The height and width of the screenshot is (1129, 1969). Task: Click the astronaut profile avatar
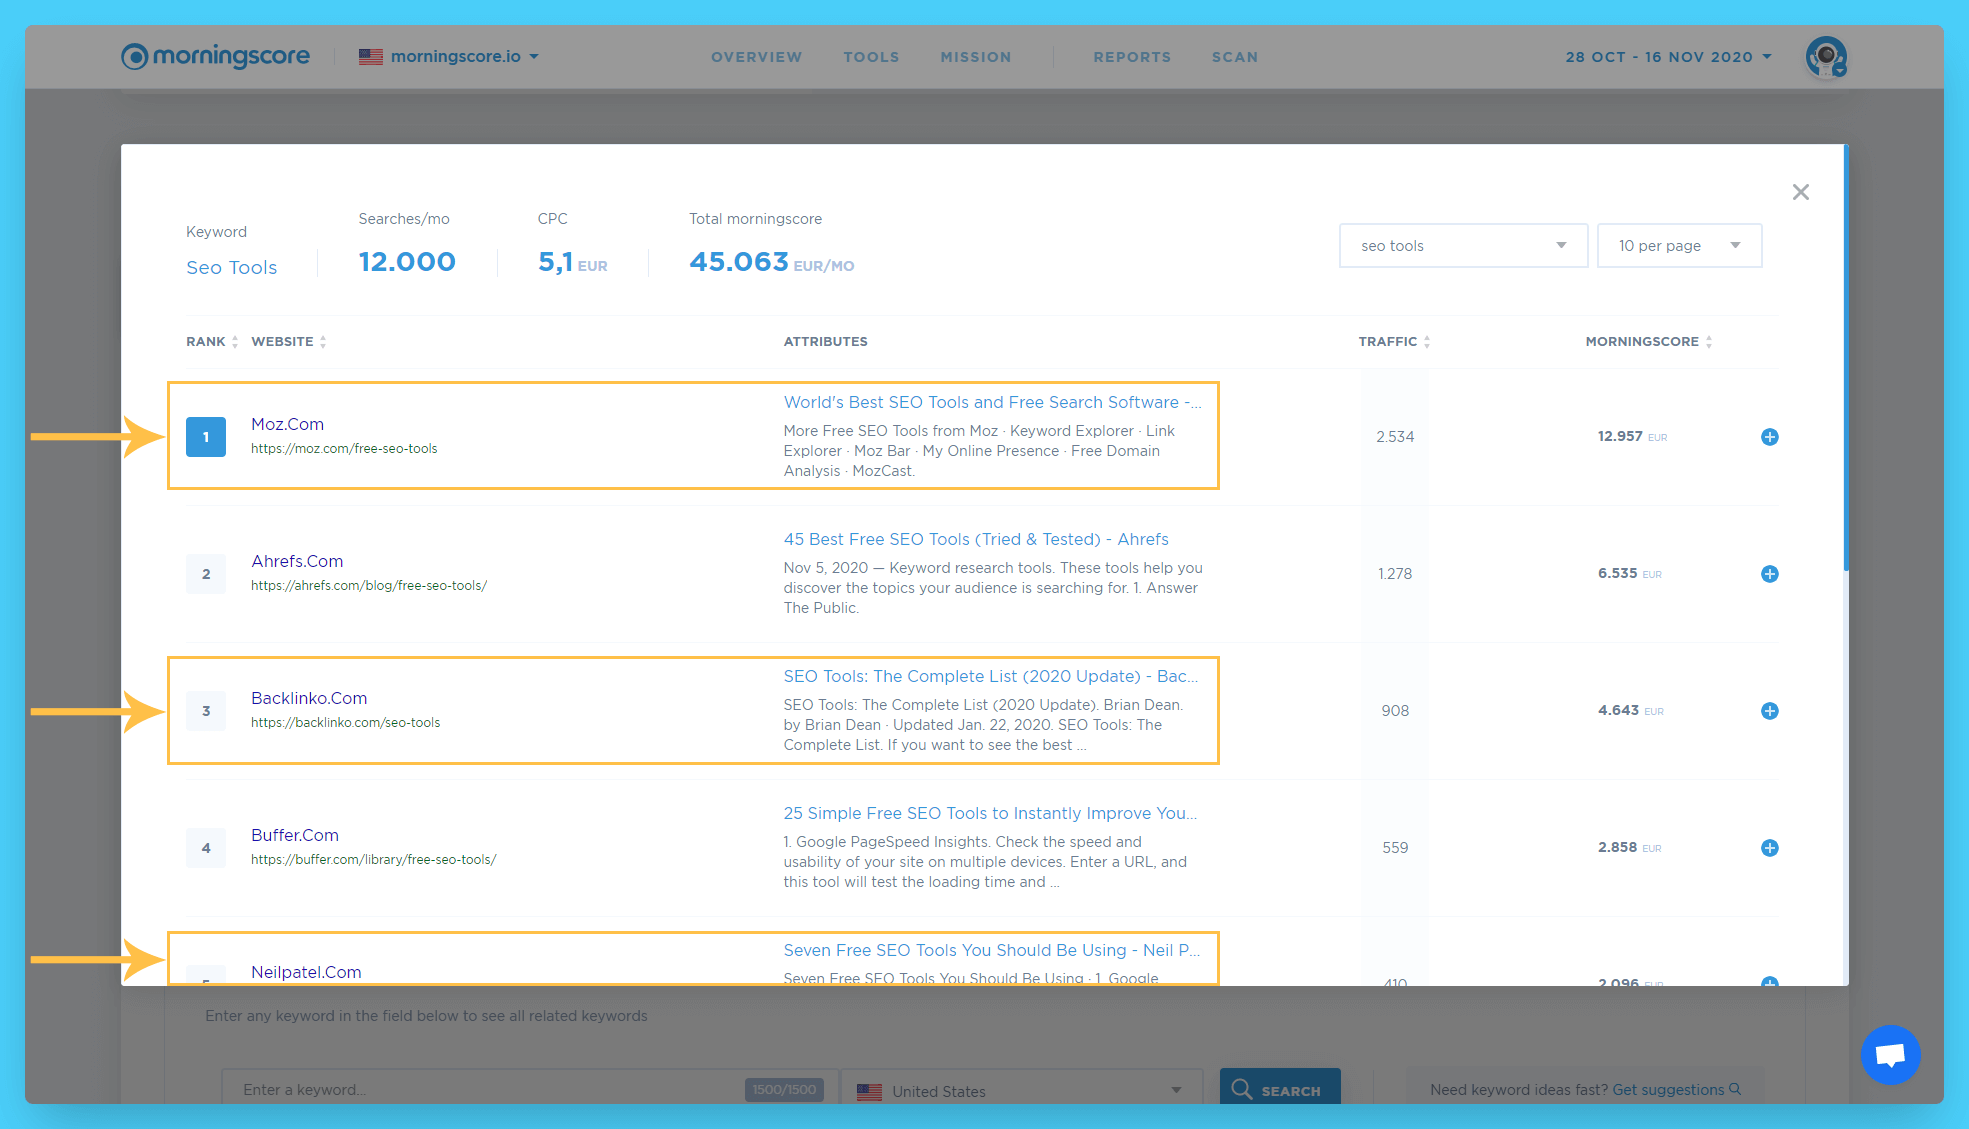tap(1826, 57)
